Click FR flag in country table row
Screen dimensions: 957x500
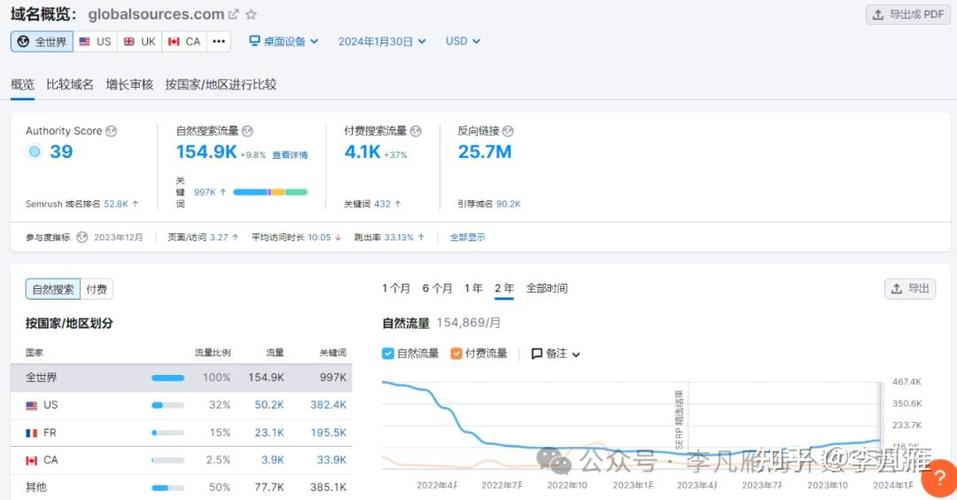point(31,433)
